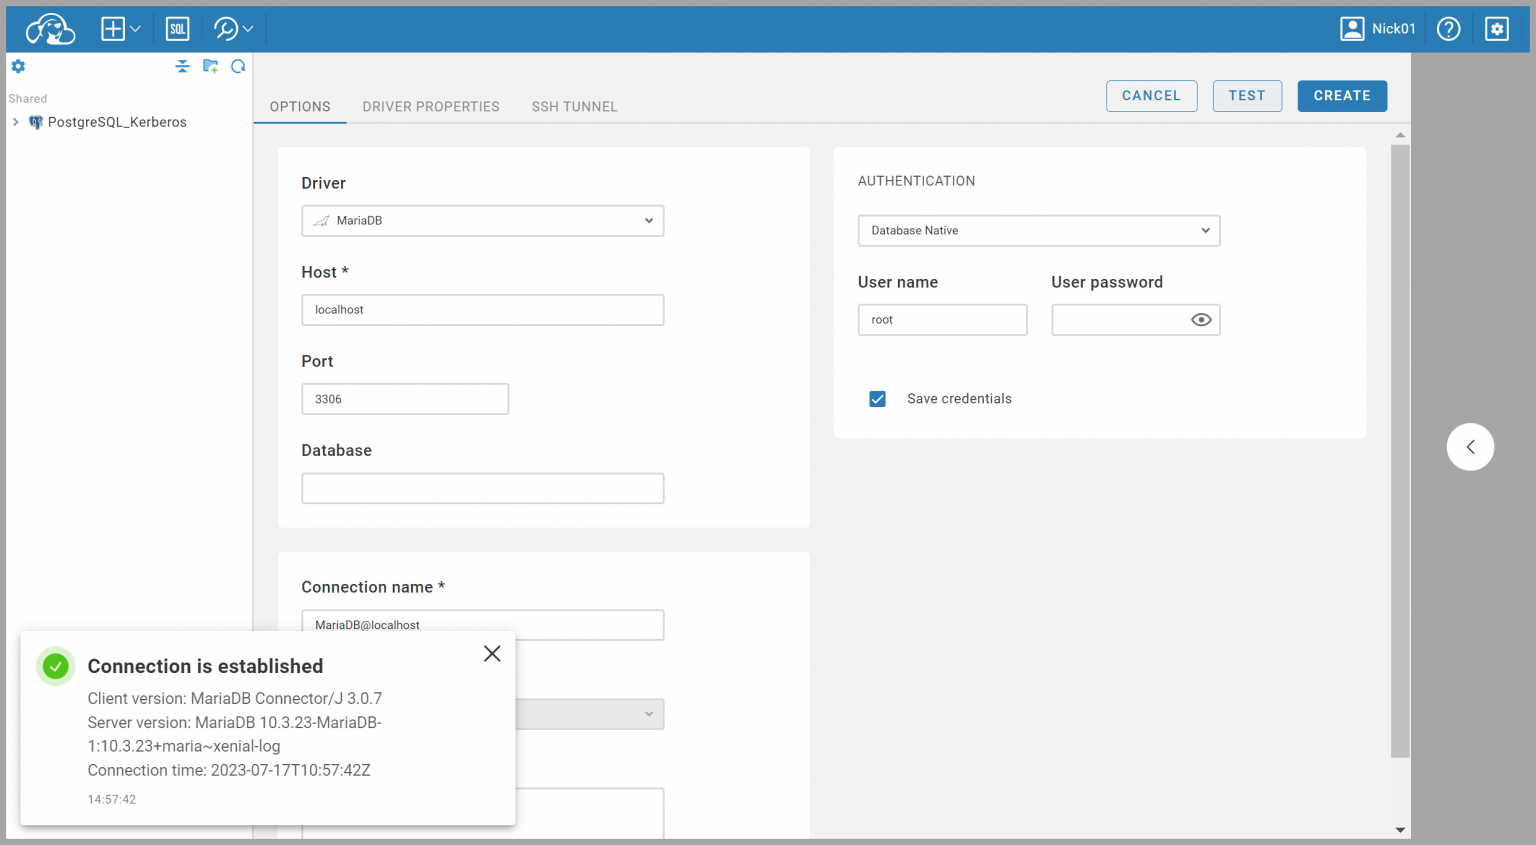Open the new connection plus icon

point(113,28)
